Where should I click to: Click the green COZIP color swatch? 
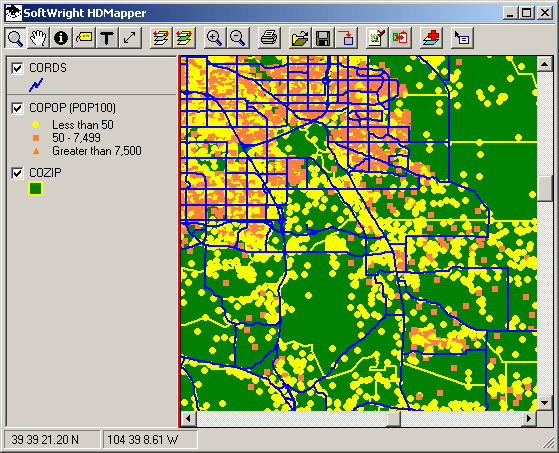pos(35,189)
